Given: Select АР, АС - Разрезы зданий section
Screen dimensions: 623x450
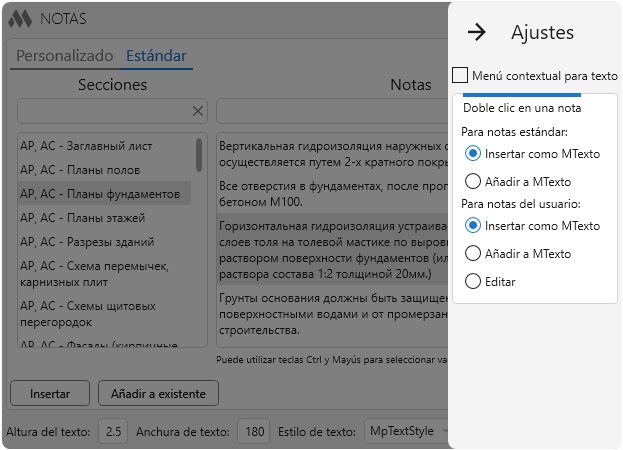Looking at the screenshot, I should pos(83,242).
